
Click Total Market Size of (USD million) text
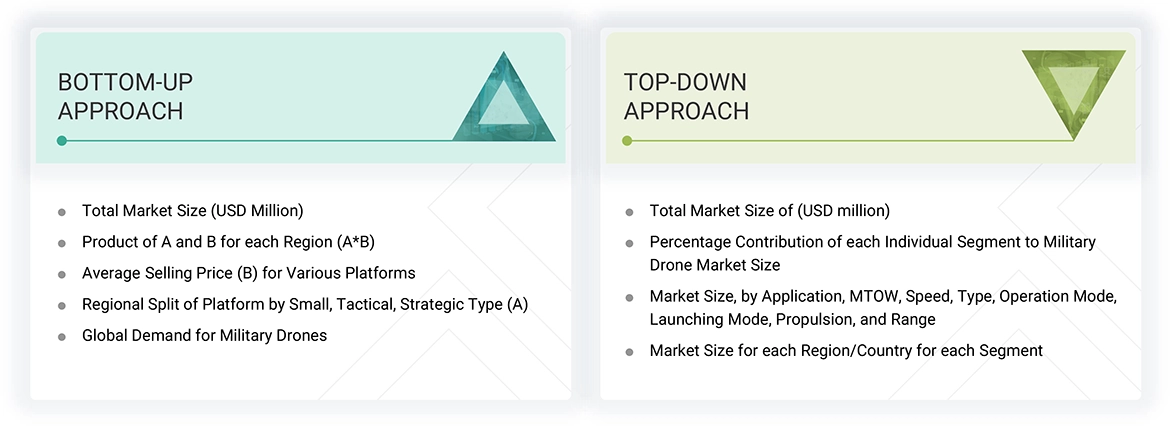tap(769, 211)
